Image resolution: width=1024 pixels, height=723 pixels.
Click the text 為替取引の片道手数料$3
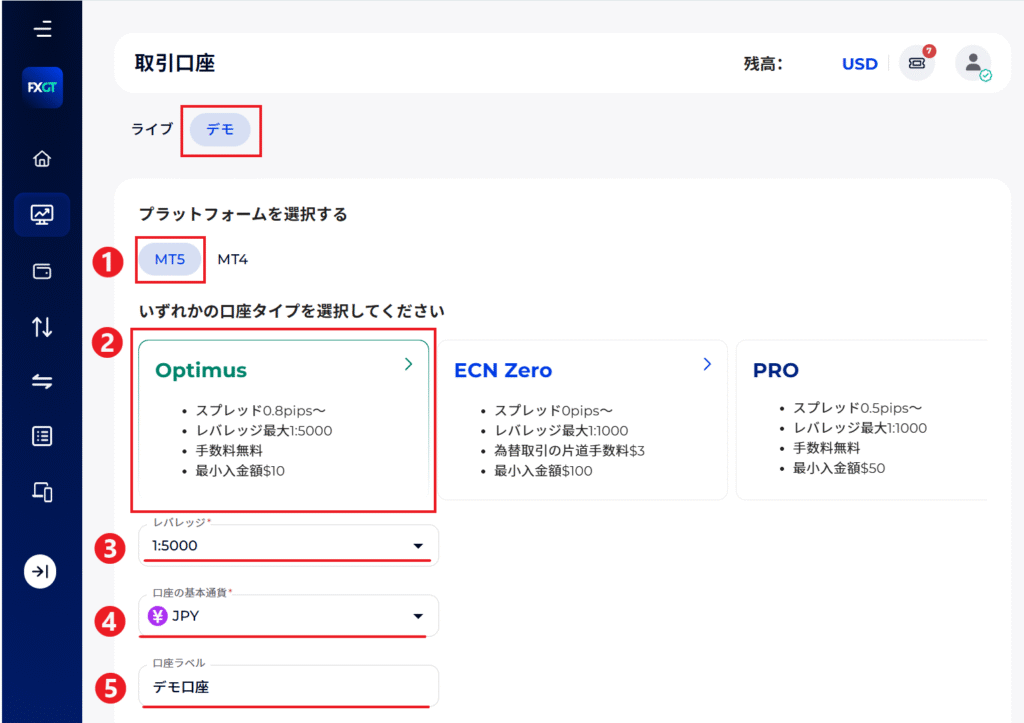click(x=569, y=451)
